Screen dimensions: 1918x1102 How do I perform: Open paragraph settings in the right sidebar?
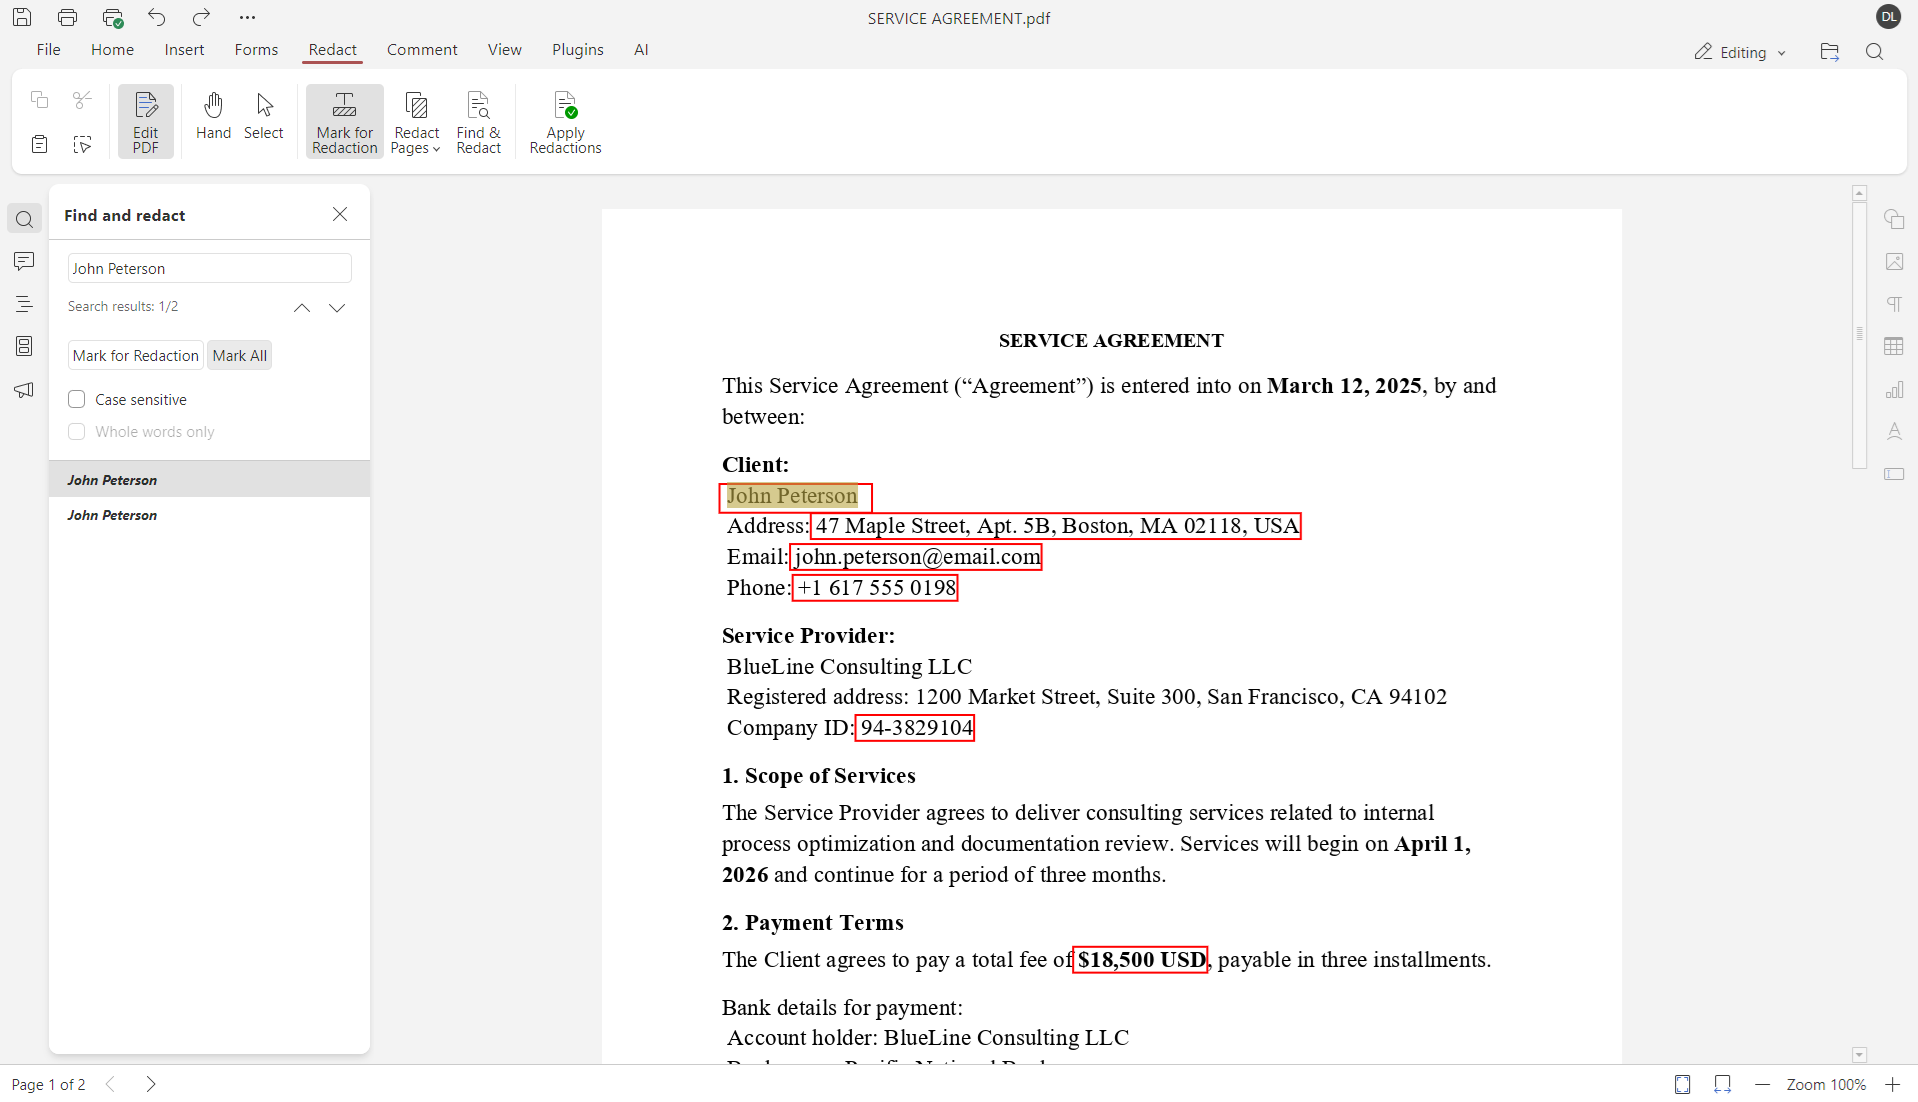pyautogui.click(x=1895, y=303)
